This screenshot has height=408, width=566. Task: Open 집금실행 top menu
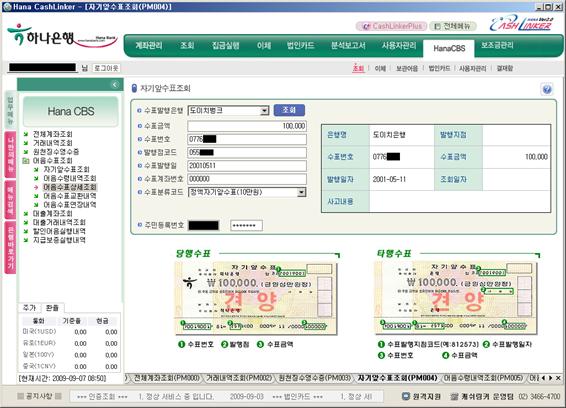[x=226, y=45]
